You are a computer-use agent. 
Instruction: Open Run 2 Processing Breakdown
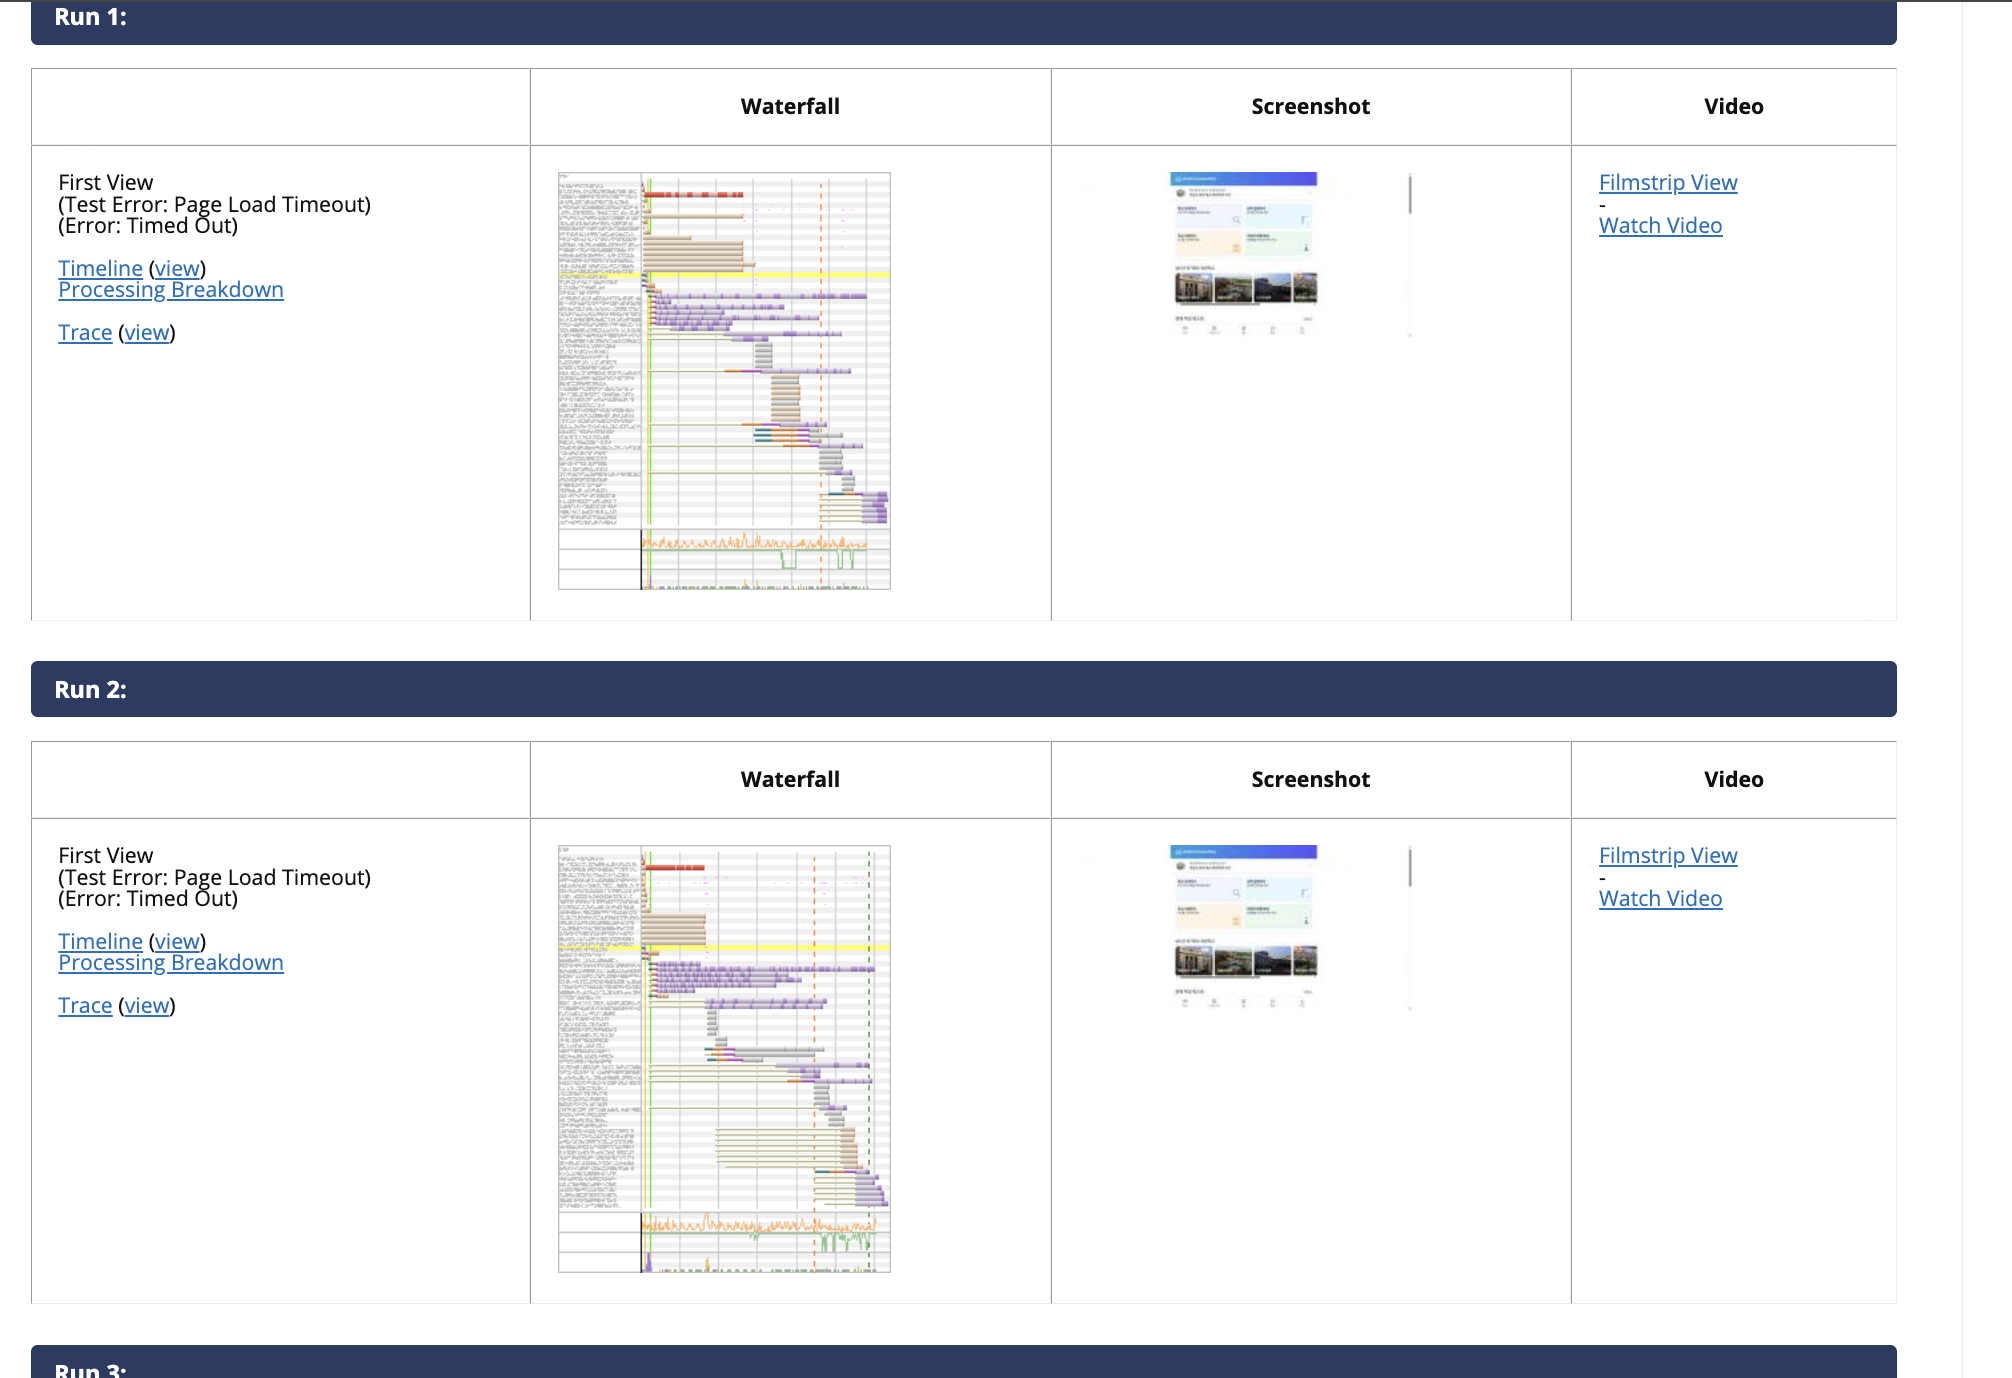pos(170,963)
